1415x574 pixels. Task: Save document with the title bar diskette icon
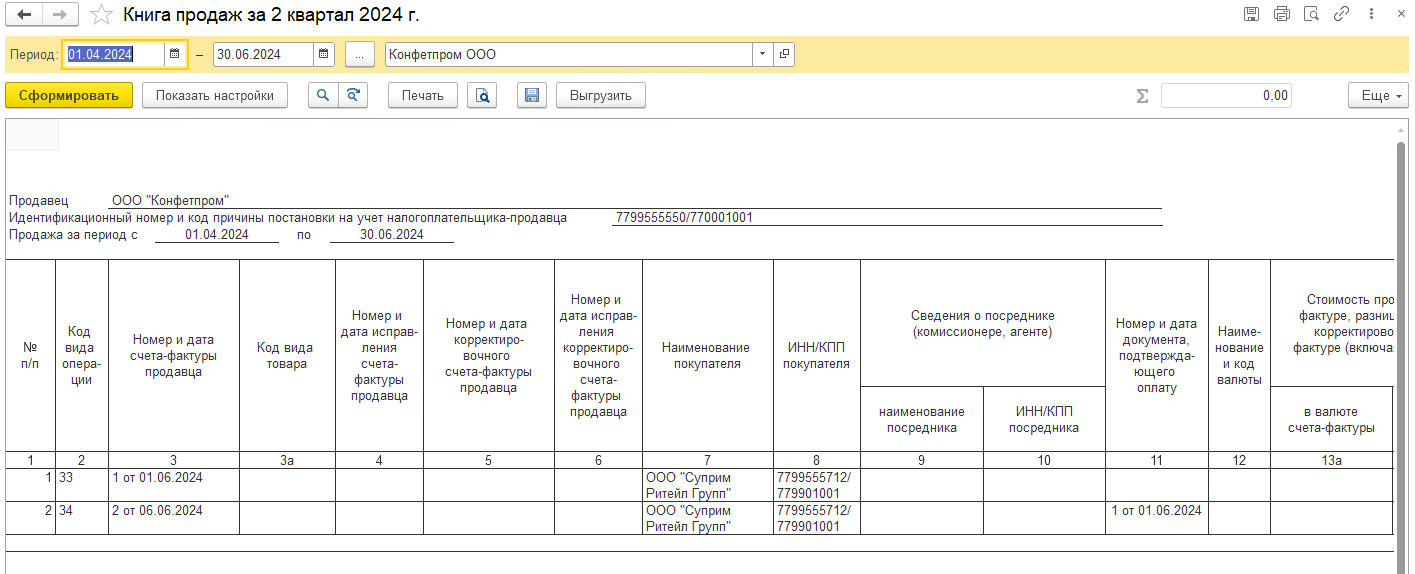click(1251, 14)
